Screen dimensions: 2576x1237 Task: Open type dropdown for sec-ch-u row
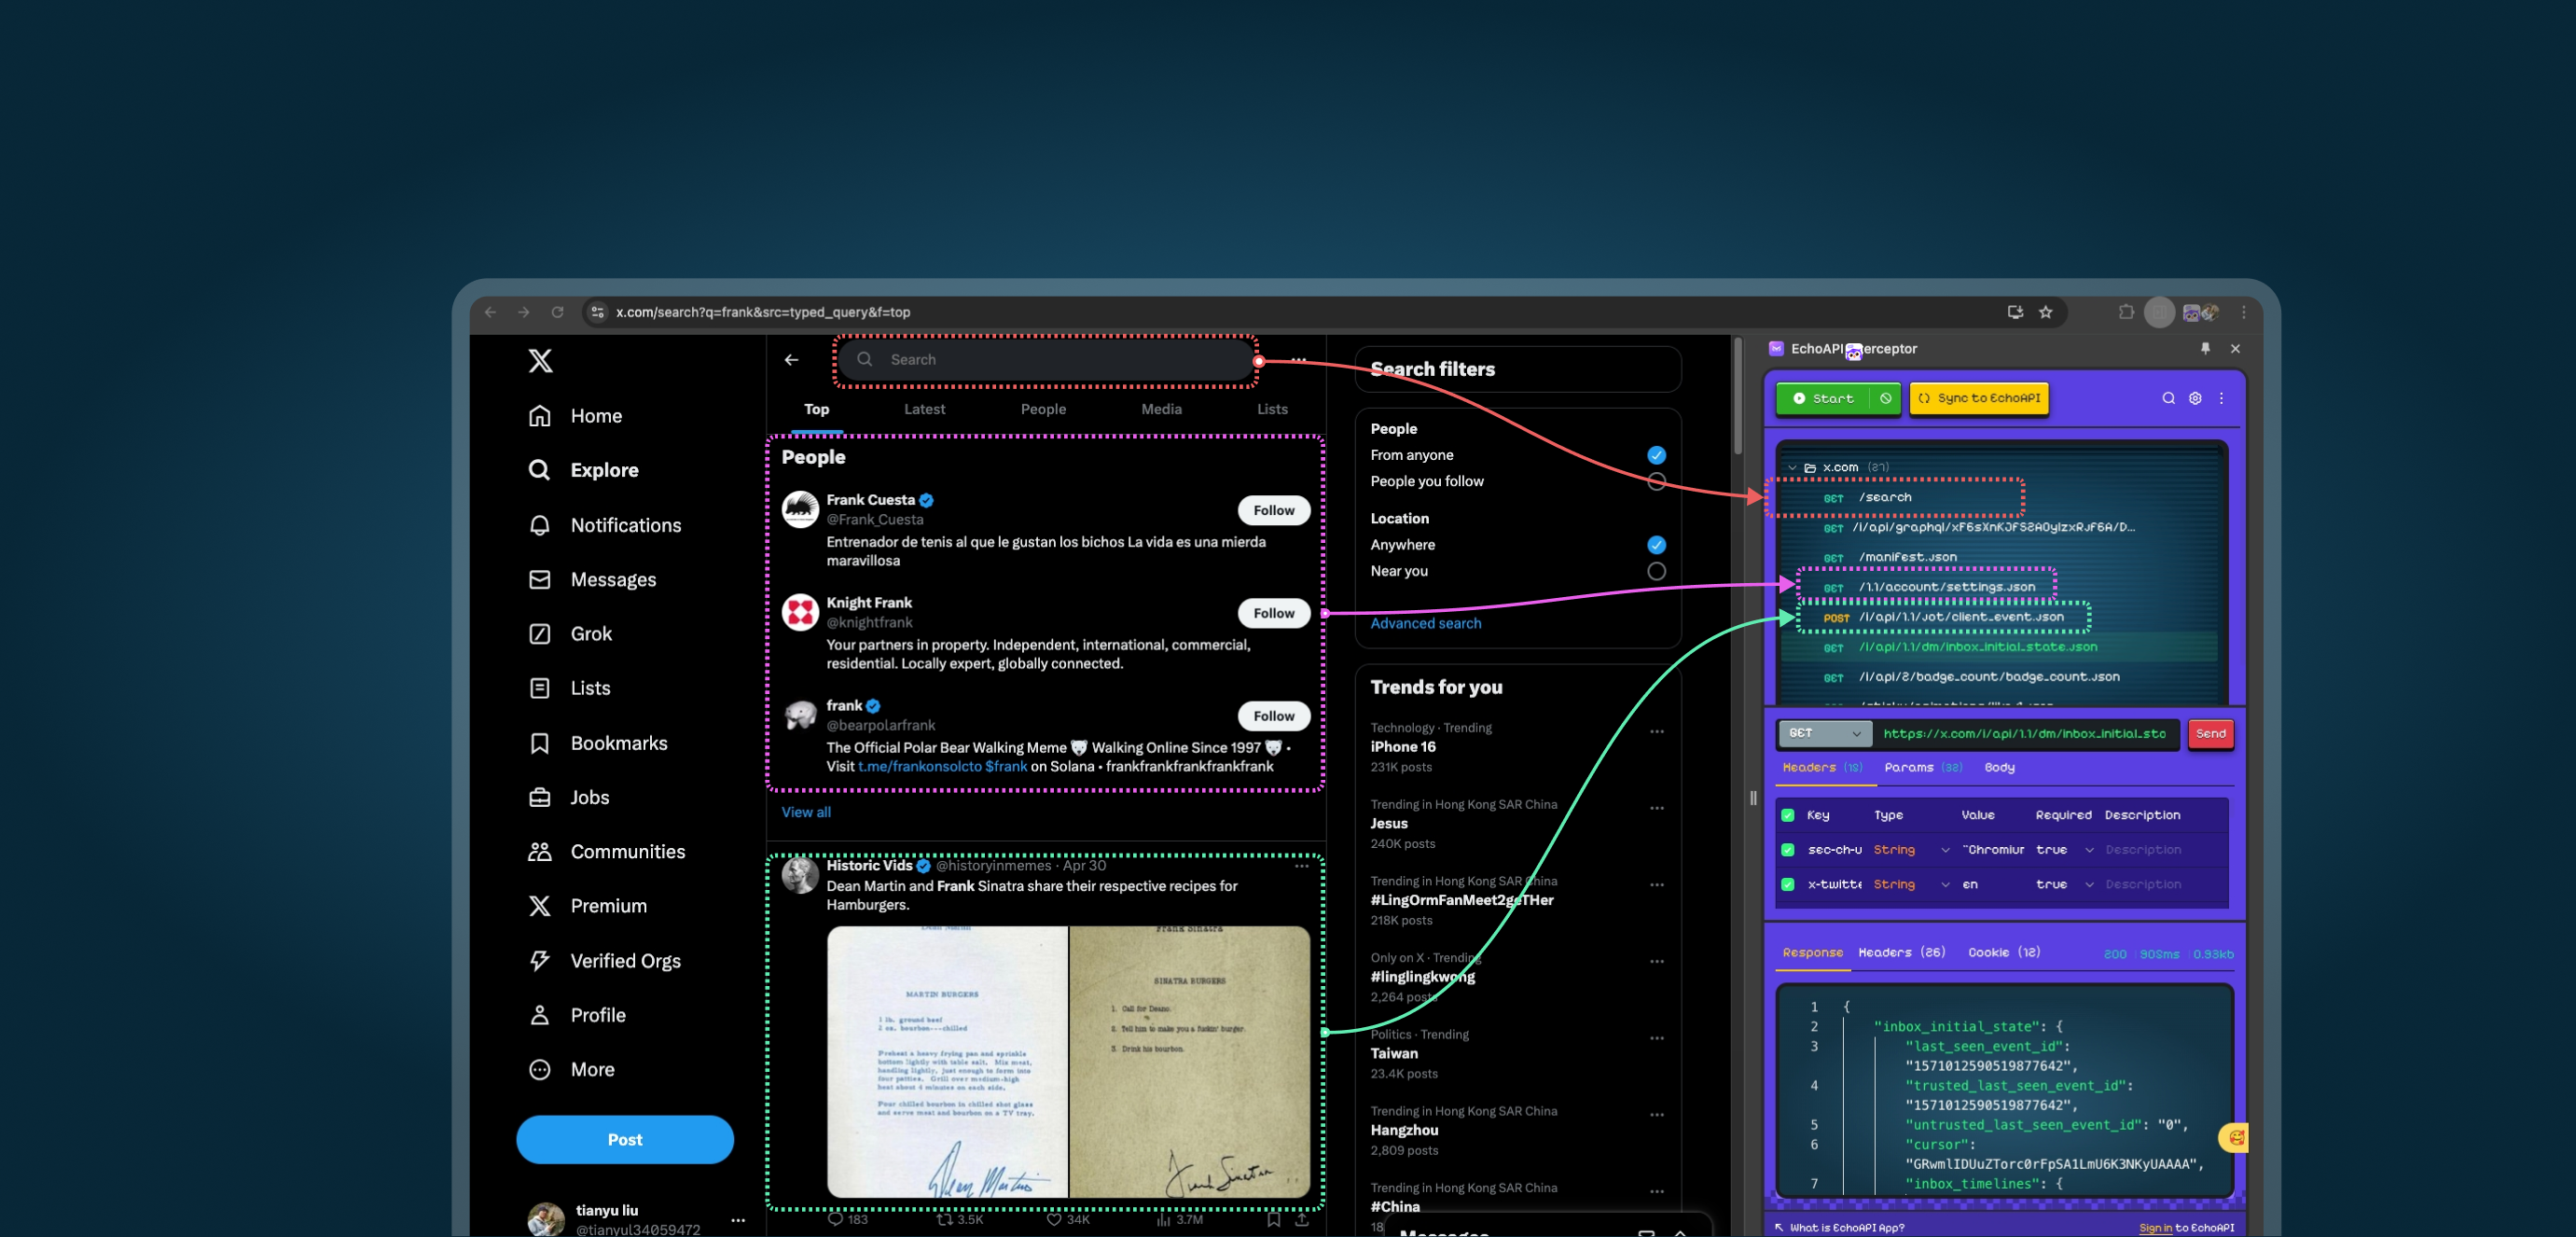pos(1945,850)
